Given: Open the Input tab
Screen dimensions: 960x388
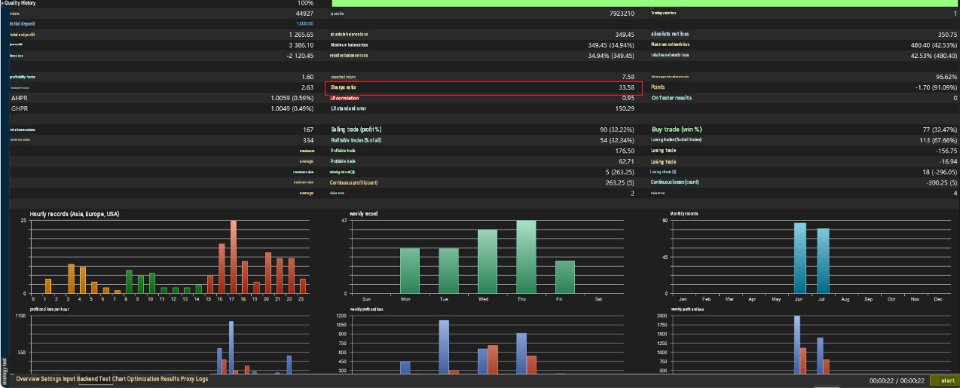Looking at the screenshot, I should (69, 379).
